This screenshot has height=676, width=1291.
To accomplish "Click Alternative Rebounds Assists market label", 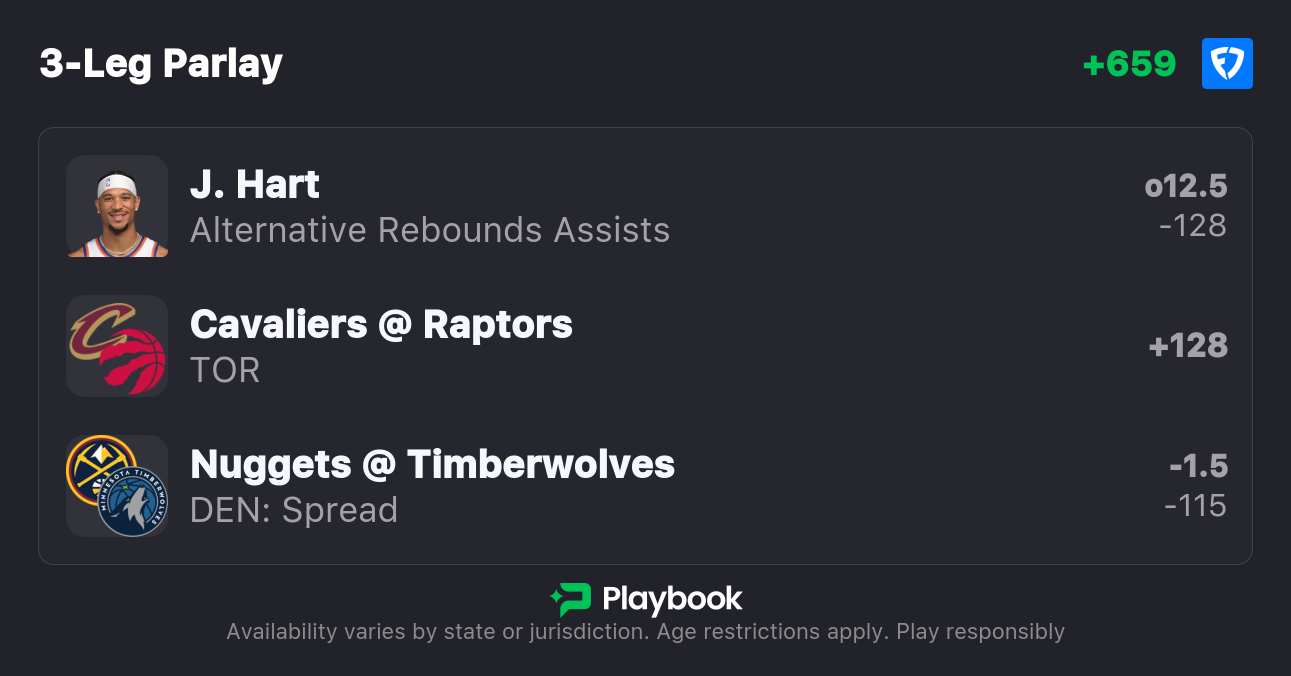I will coord(430,230).
